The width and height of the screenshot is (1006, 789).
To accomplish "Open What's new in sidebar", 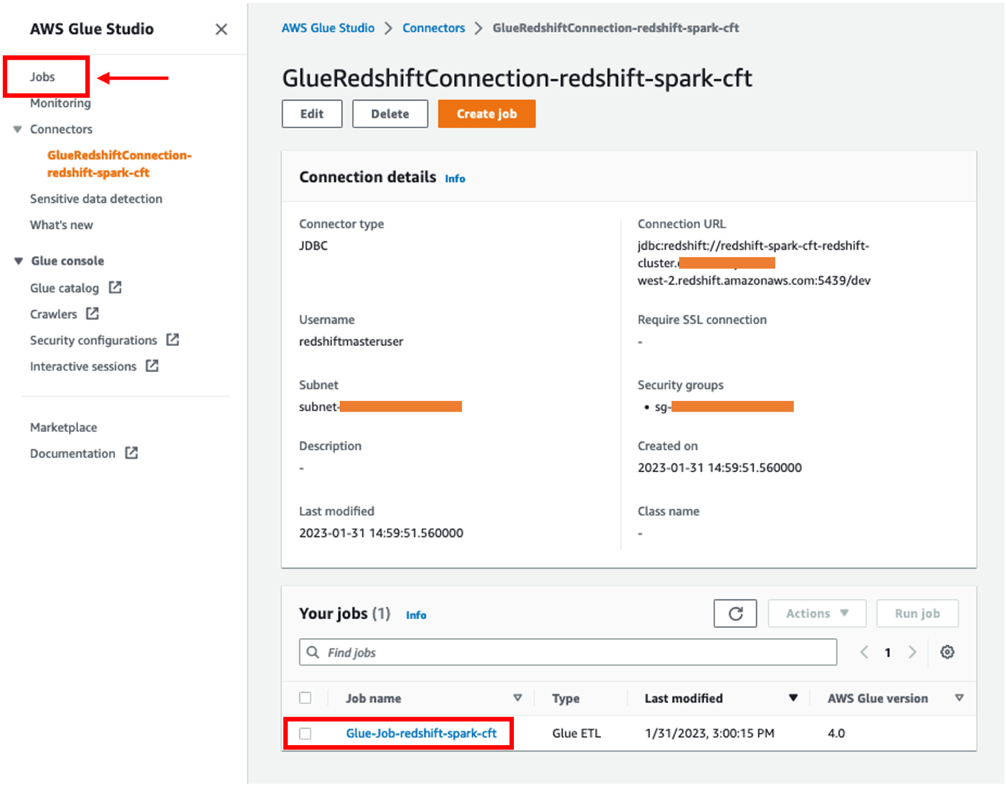I will click(62, 225).
